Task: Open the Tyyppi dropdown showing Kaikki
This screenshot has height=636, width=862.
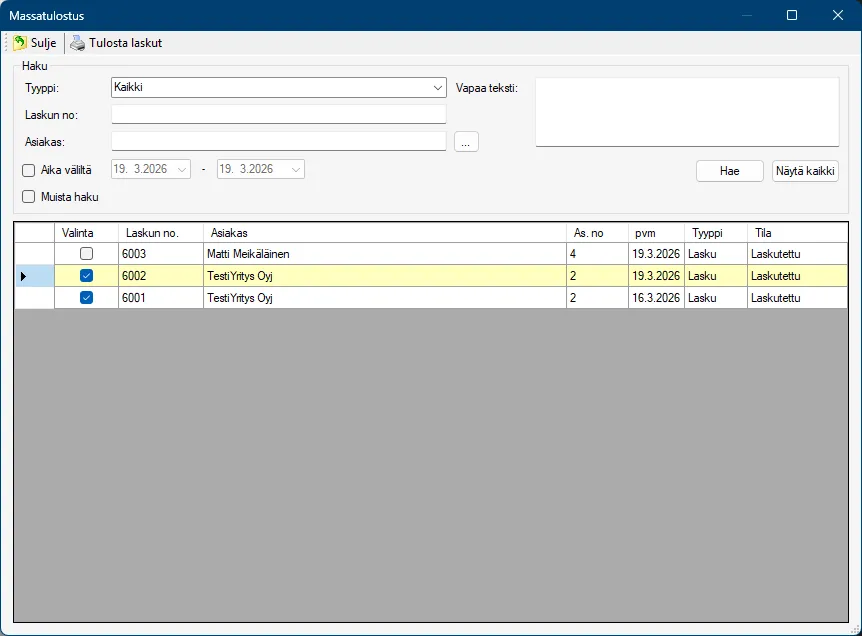Action: 438,88
